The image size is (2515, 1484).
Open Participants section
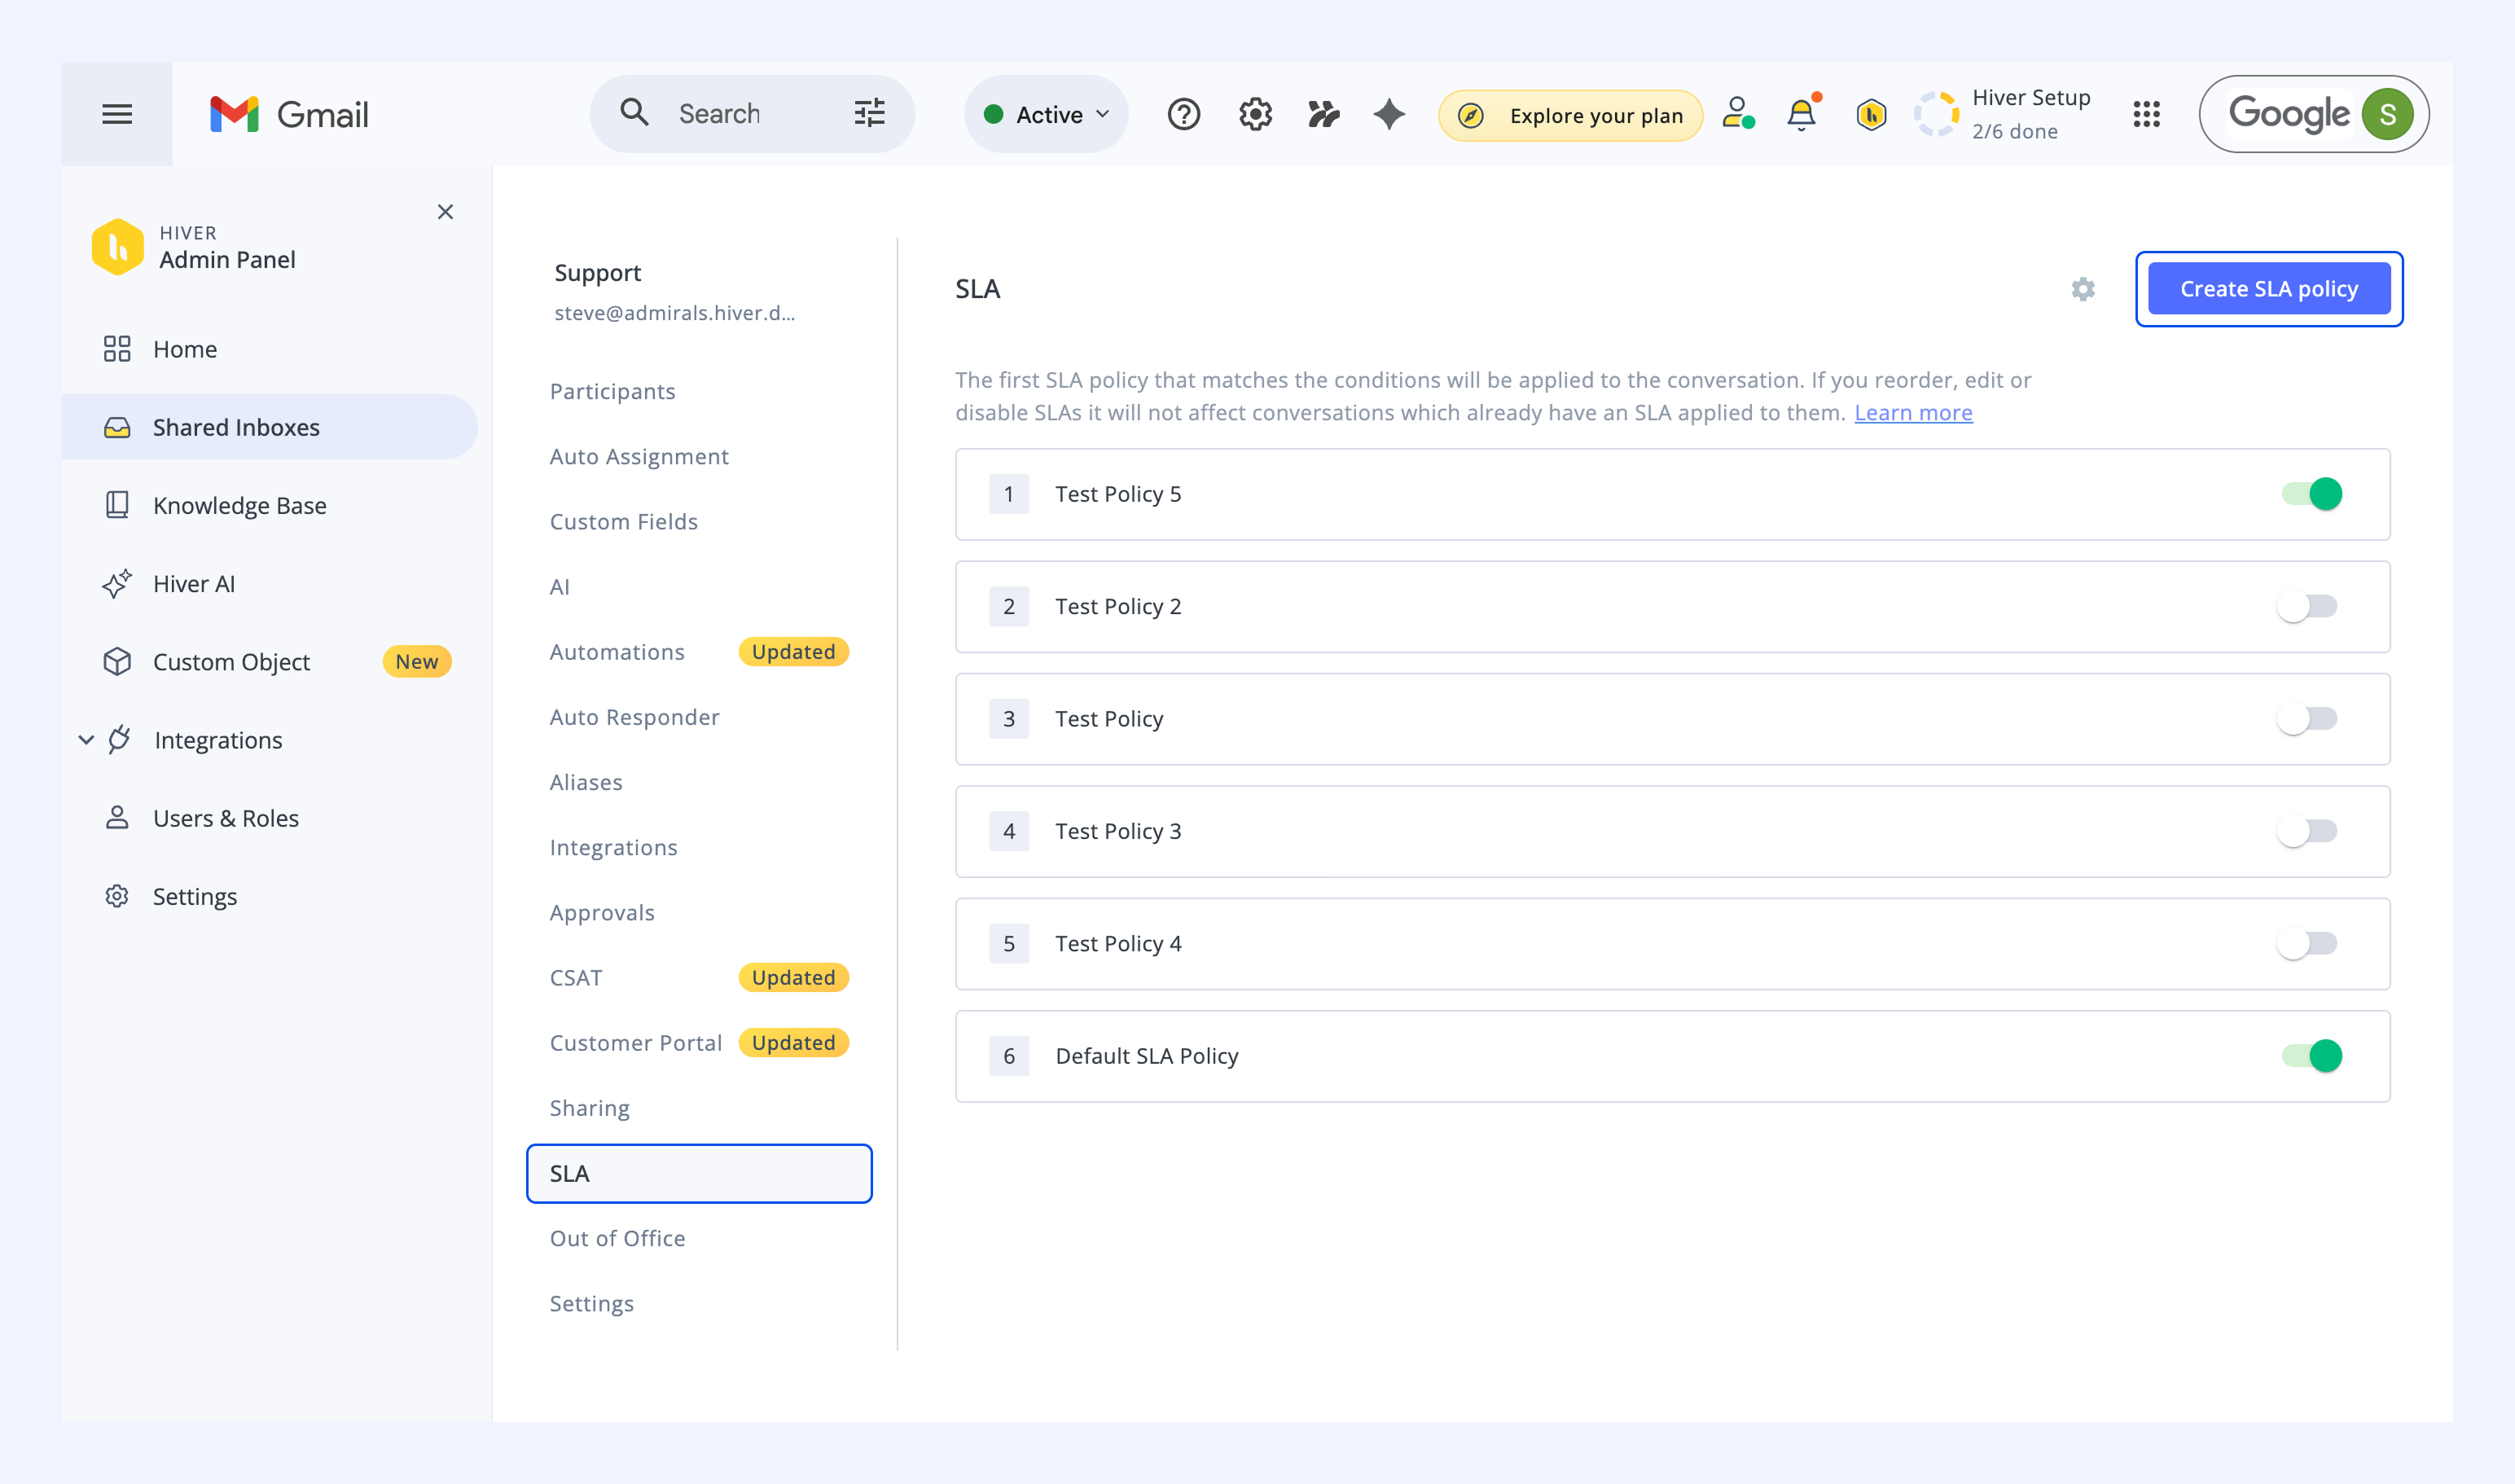(612, 391)
